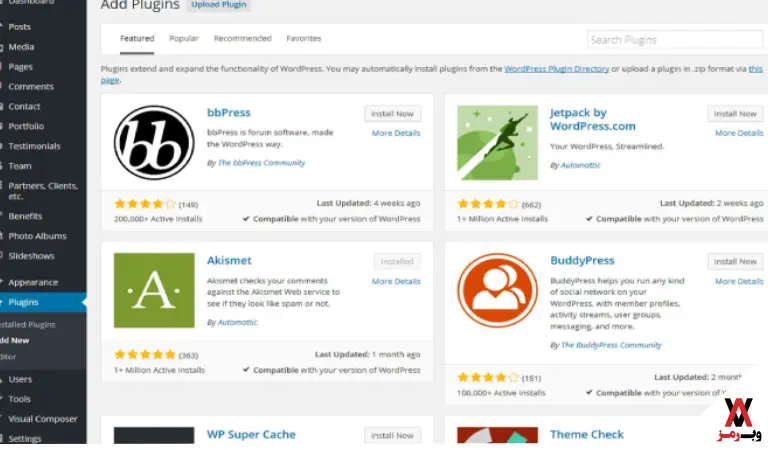Install the bbPress plugin now
Viewport: 768px width, 450px height.
point(392,114)
